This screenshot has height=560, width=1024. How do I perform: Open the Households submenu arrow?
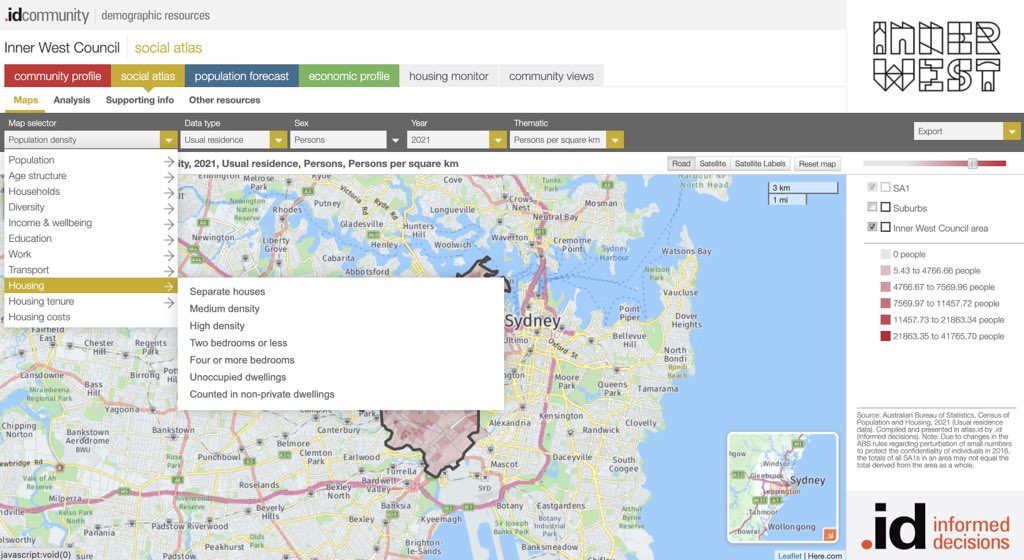[168, 192]
